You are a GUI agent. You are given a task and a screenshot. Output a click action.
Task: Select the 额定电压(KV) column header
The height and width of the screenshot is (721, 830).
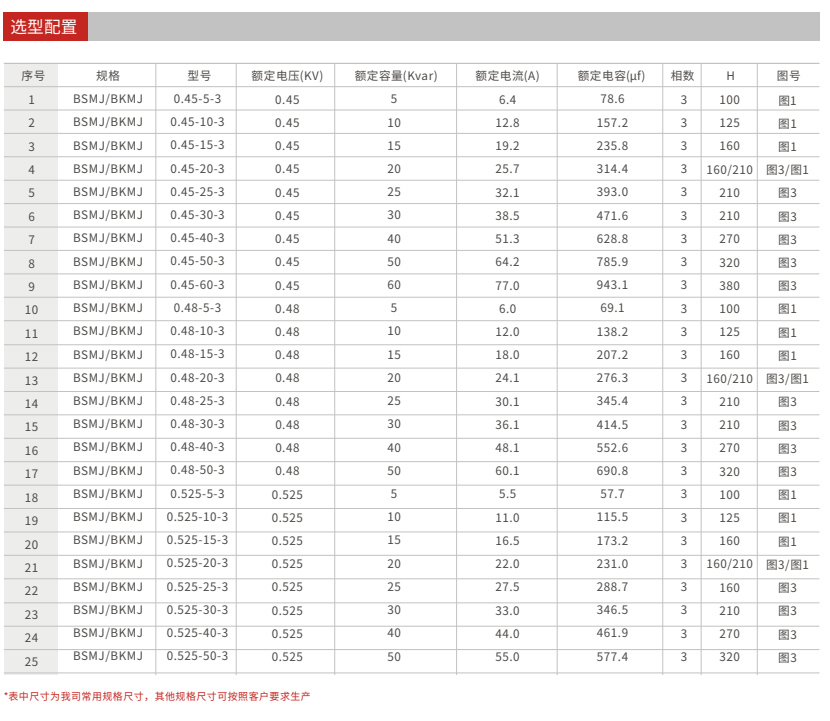pyautogui.click(x=287, y=76)
